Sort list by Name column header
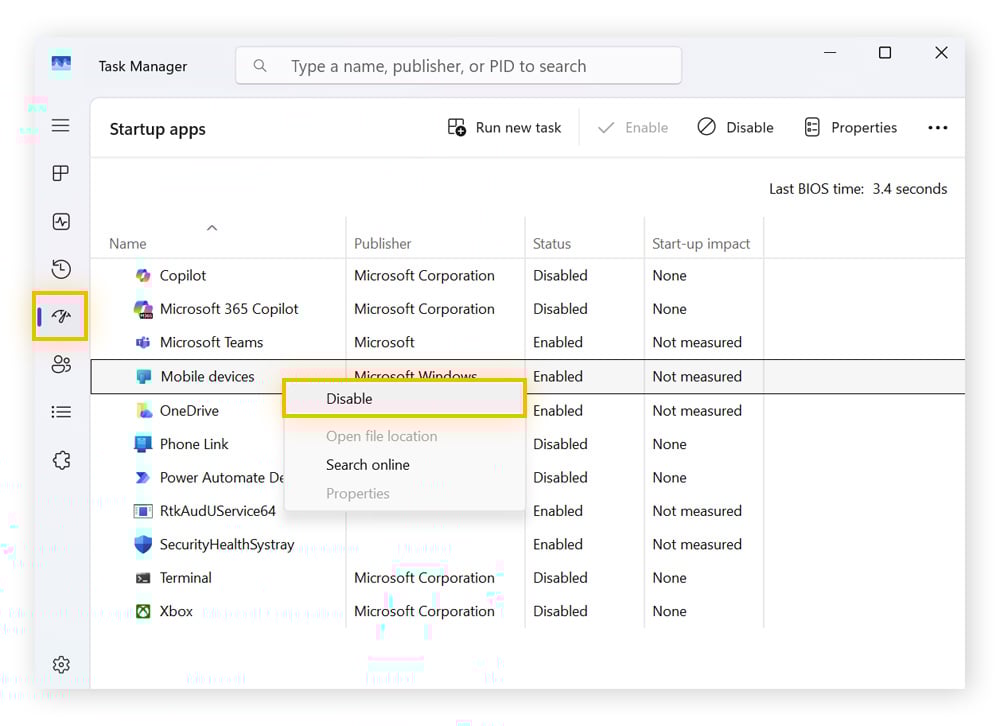The height and width of the screenshot is (726, 1000). [128, 244]
